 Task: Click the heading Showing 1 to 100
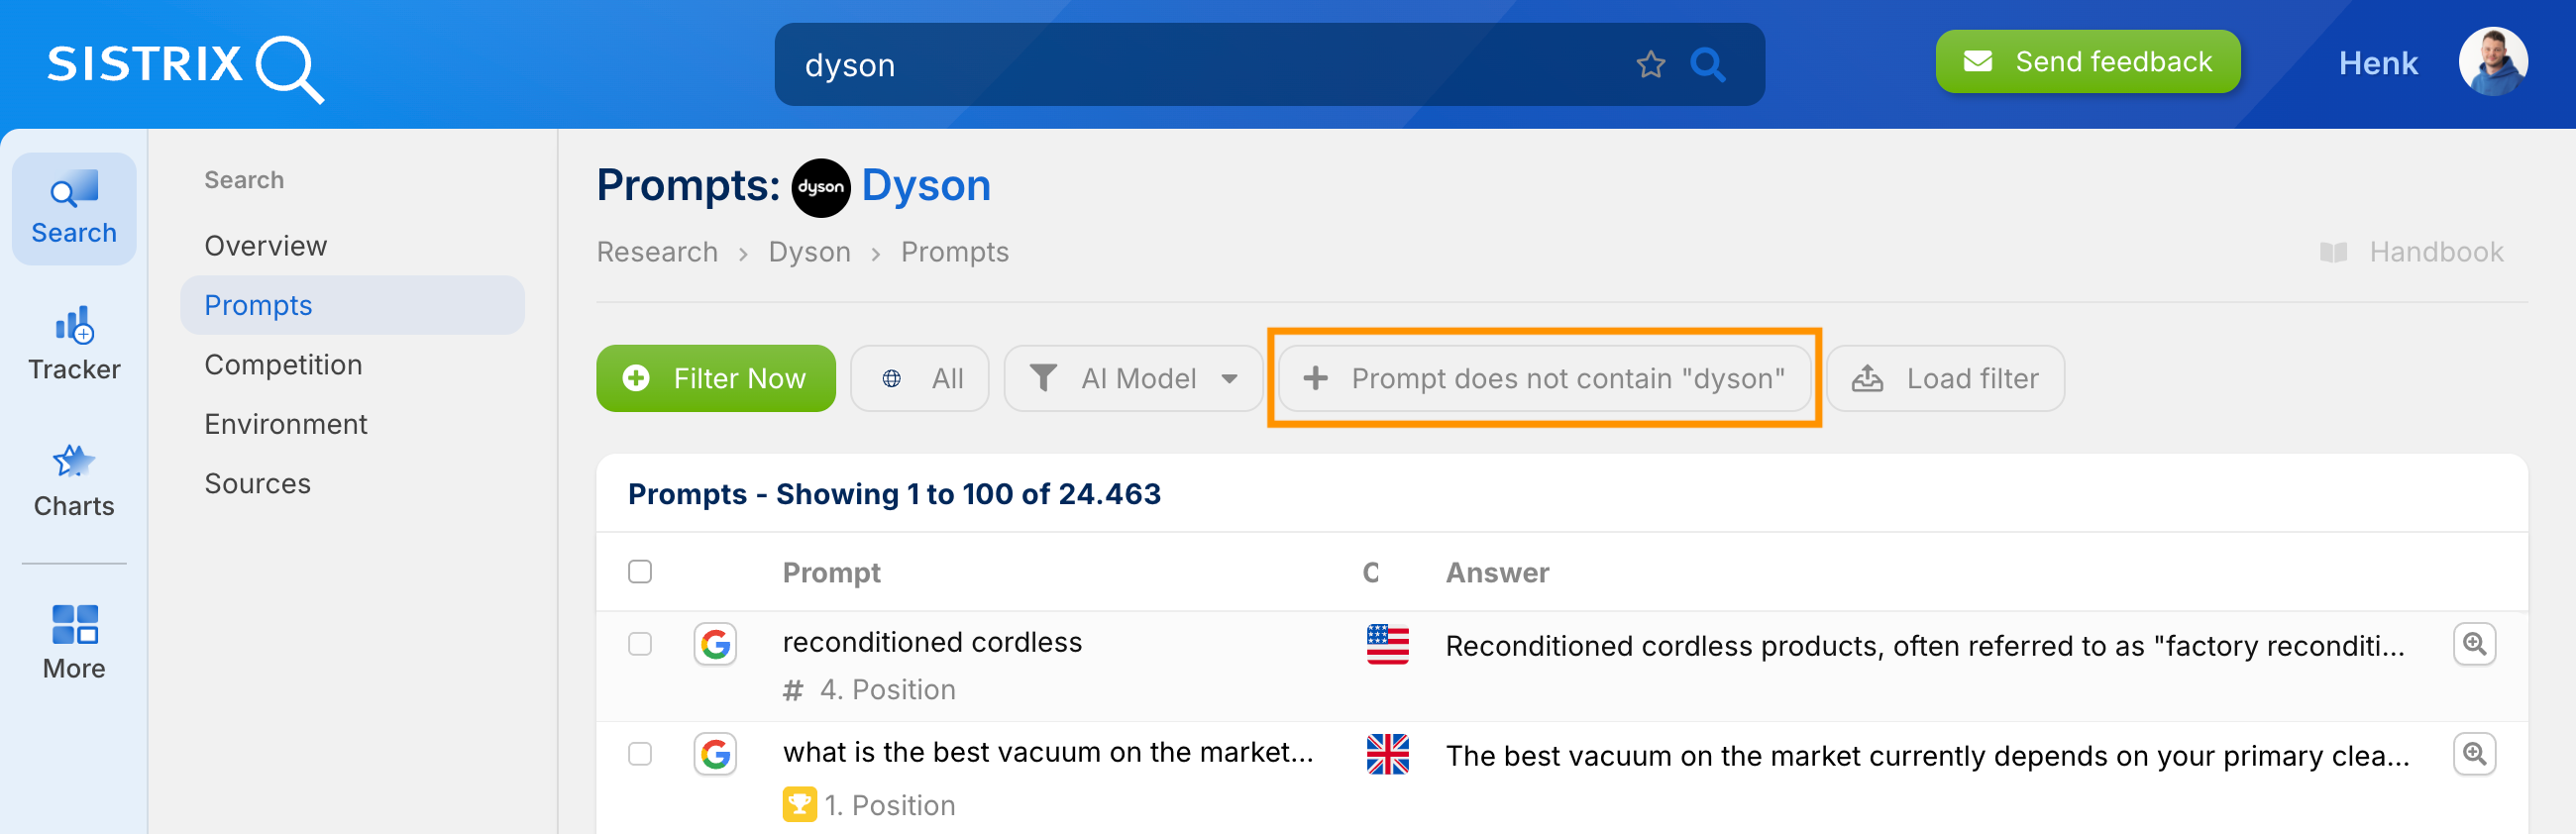pos(894,494)
